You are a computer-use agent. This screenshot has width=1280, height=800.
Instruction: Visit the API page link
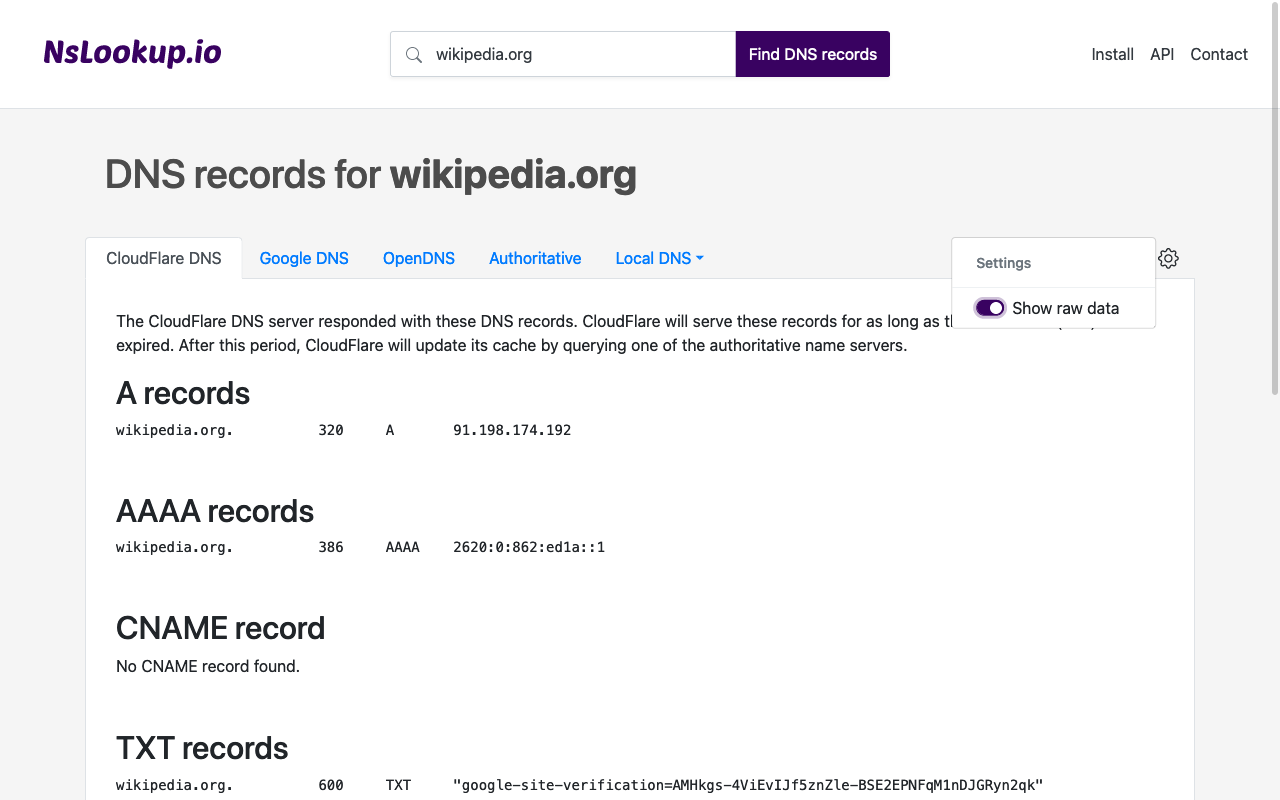coord(1162,54)
